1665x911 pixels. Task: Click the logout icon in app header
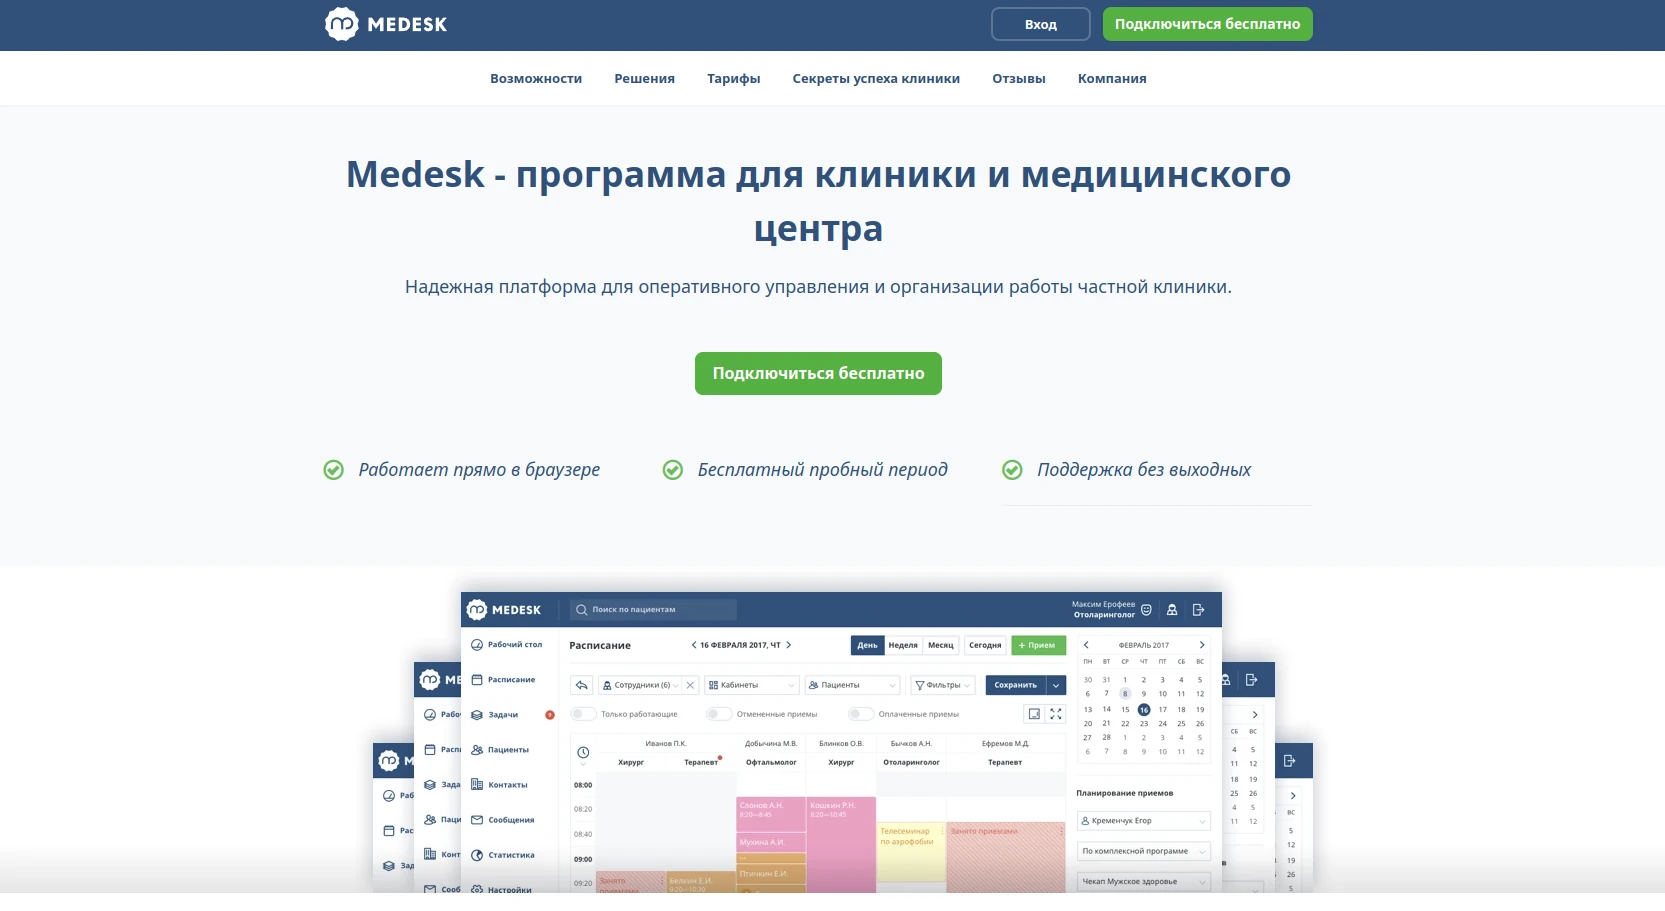click(1198, 610)
